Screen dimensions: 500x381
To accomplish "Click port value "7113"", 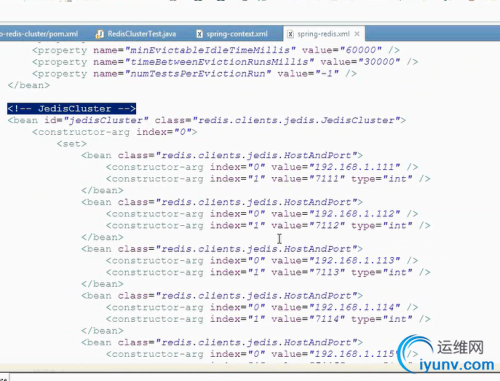I will click(x=327, y=272).
